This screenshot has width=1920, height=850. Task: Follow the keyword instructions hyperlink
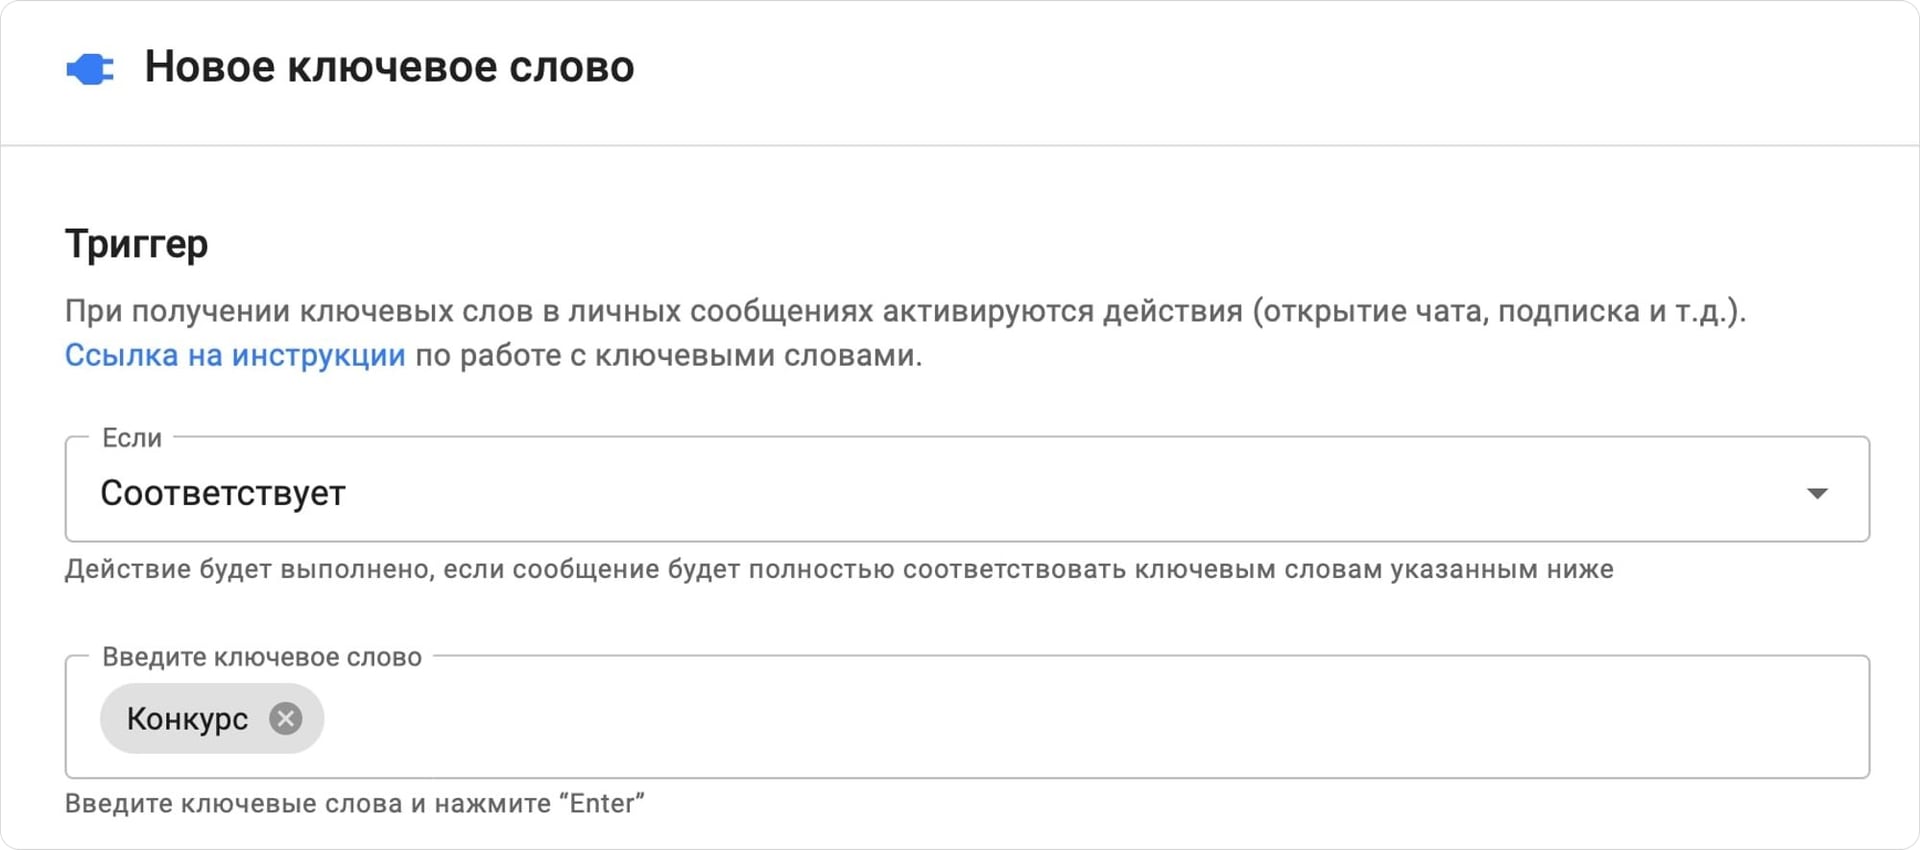pyautogui.click(x=235, y=354)
